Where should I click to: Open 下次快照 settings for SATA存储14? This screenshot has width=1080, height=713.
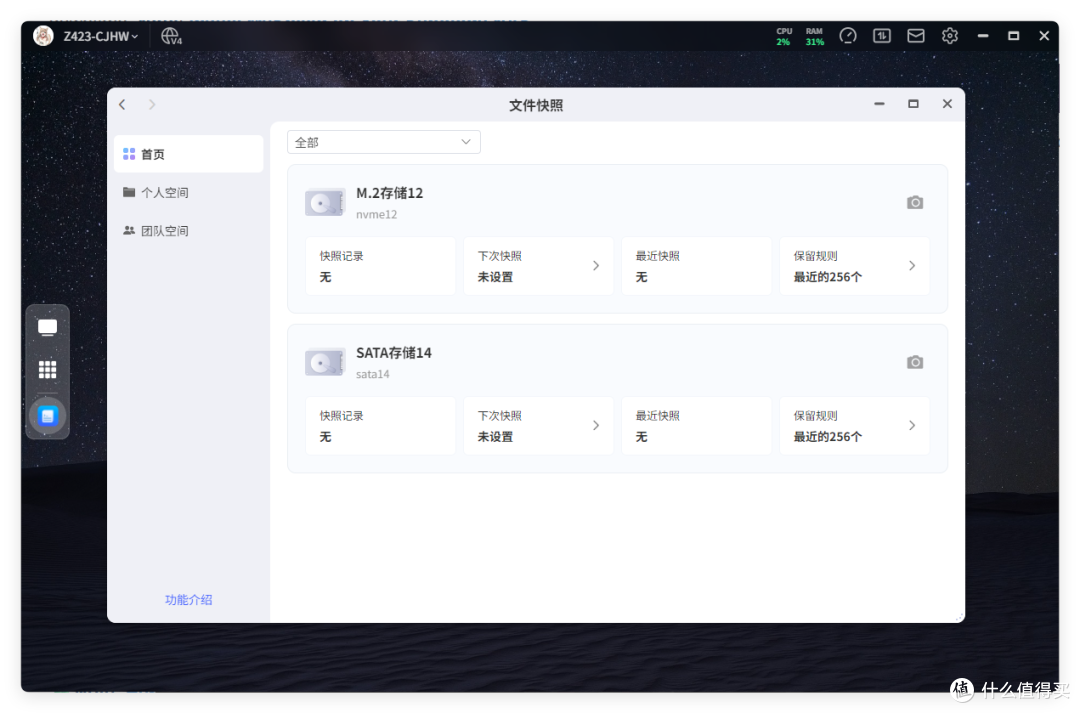tap(539, 426)
